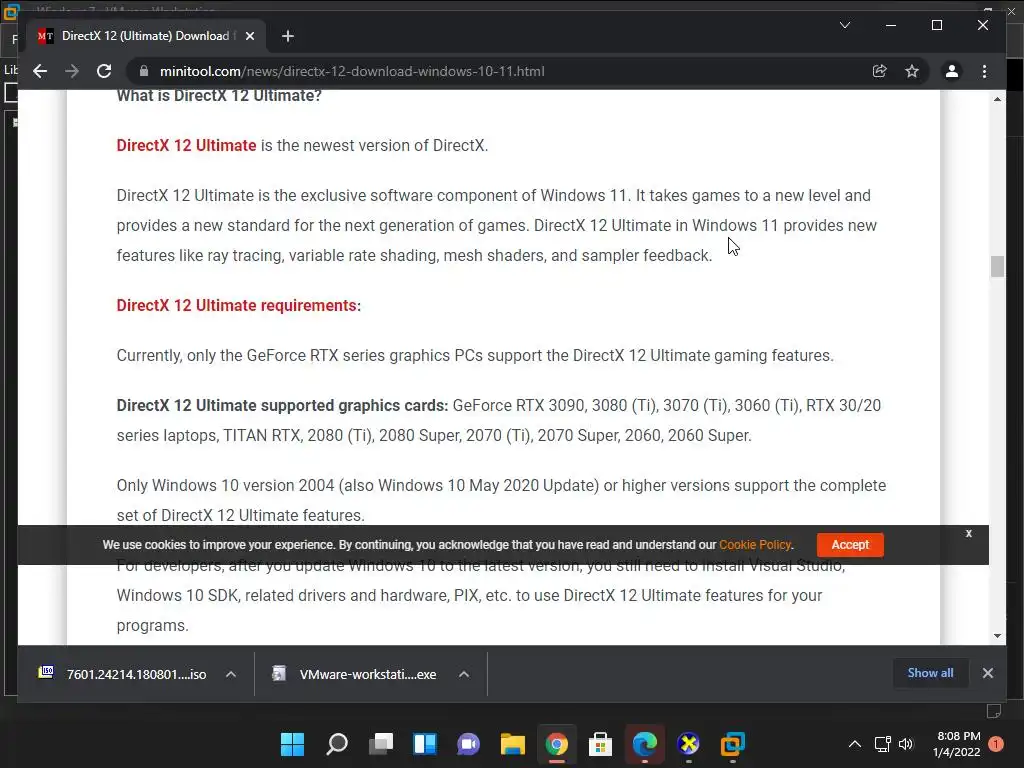Open the yellow X app on taskbar
This screenshot has height=768, width=1024.
coord(688,744)
